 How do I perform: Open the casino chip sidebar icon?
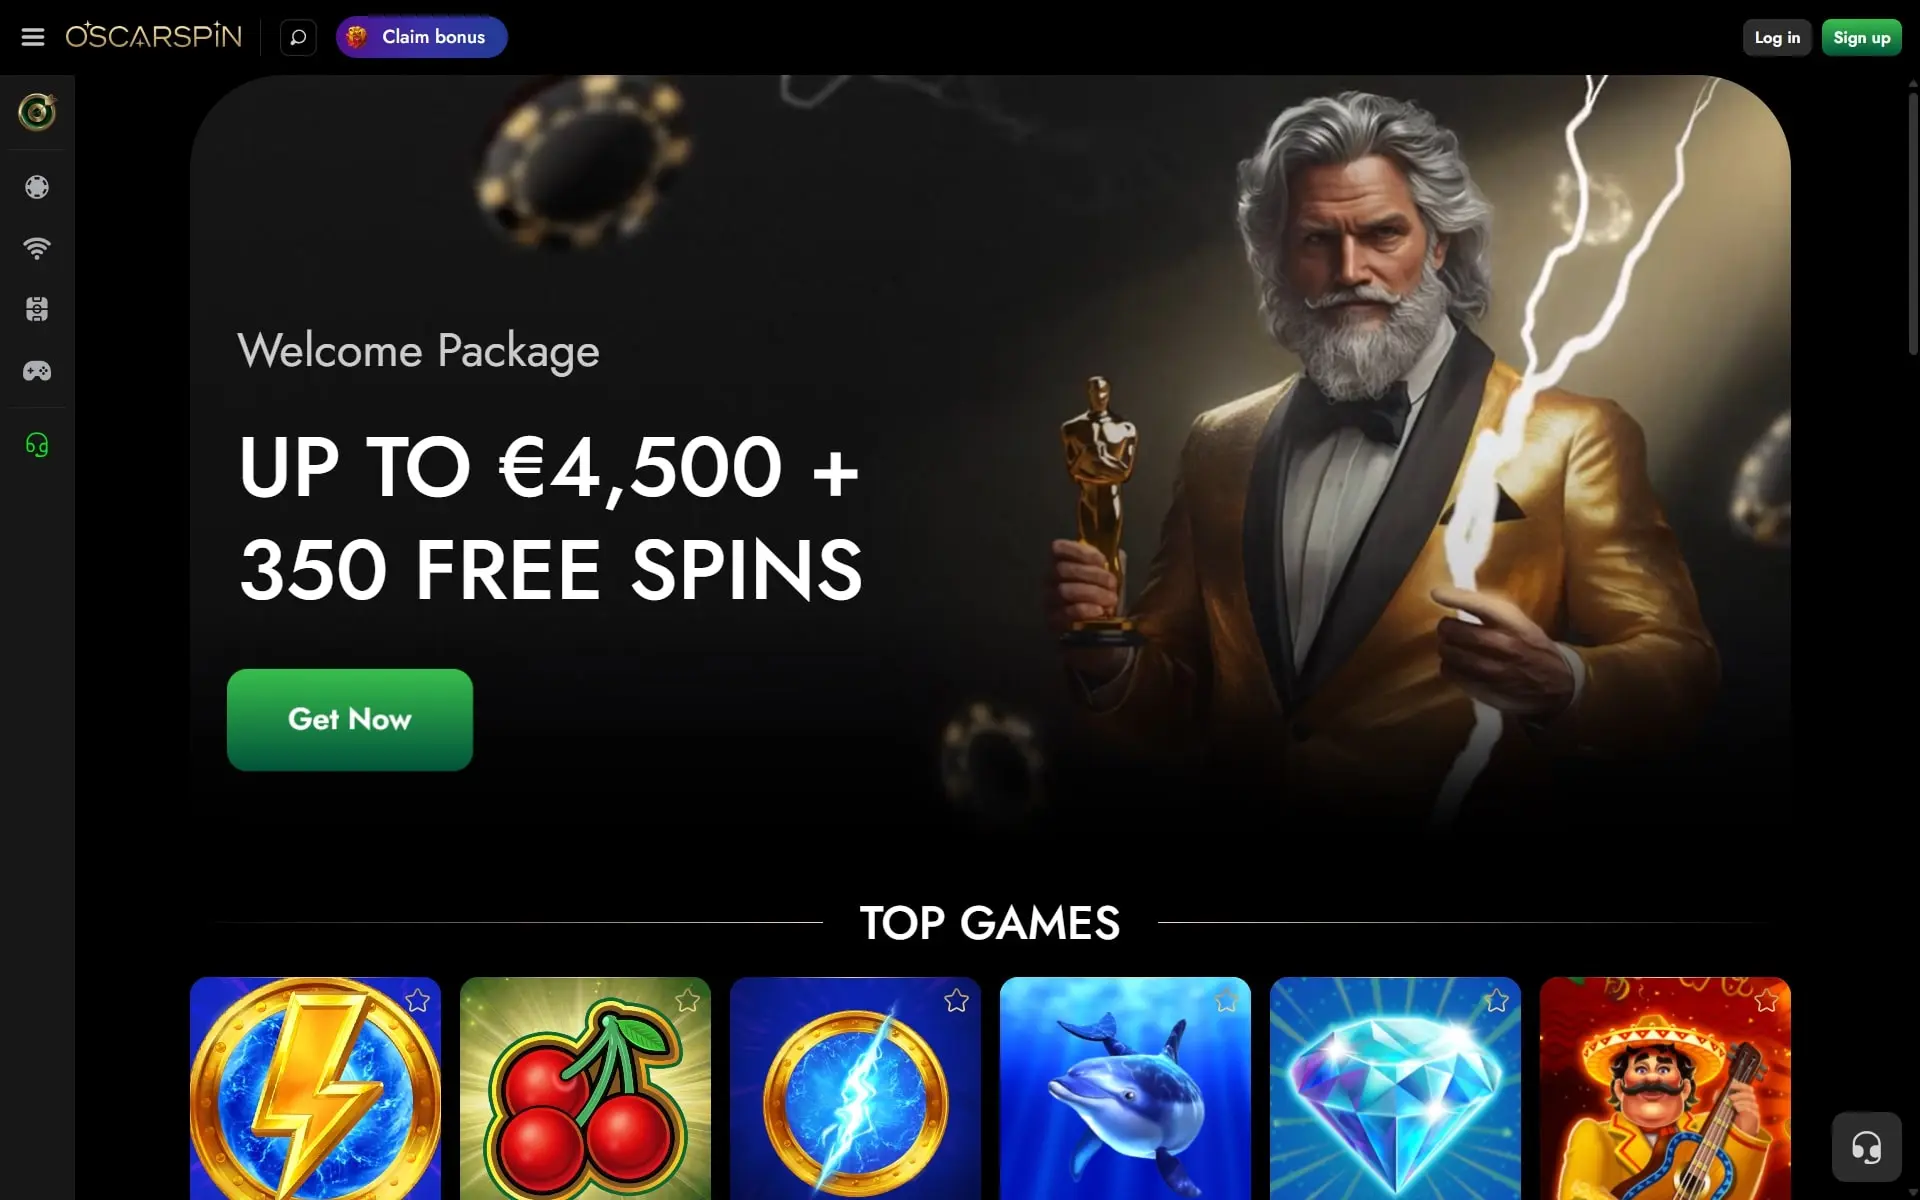click(x=37, y=187)
